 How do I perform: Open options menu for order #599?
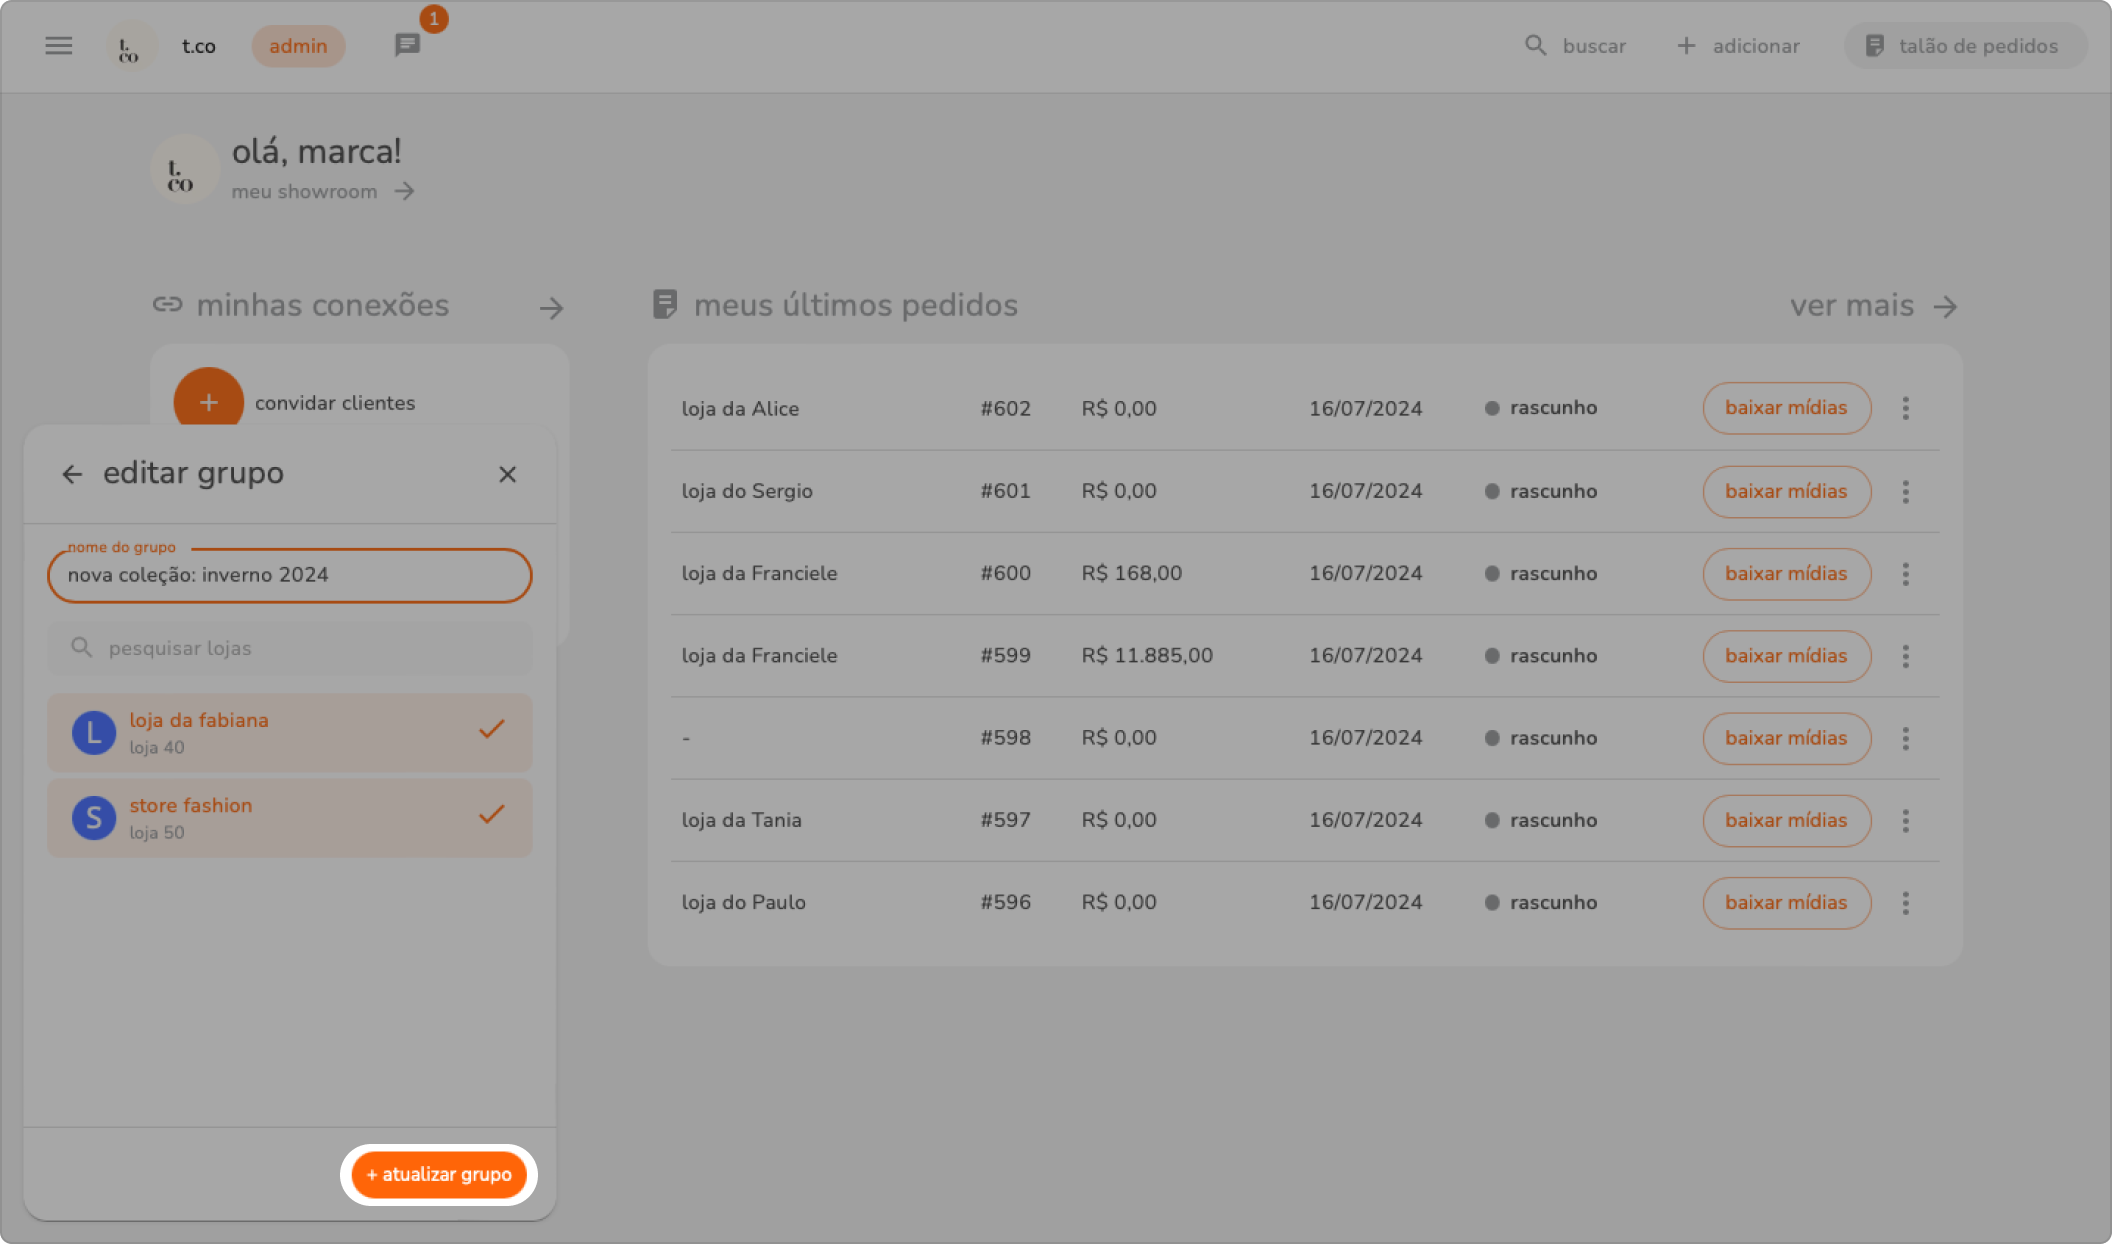1905,656
